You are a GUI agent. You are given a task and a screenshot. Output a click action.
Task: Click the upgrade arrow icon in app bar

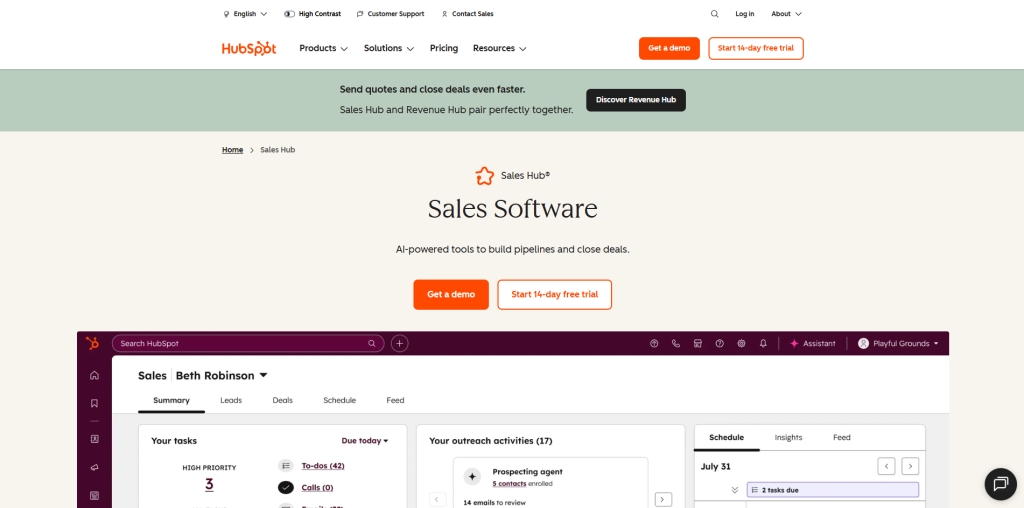coord(654,343)
